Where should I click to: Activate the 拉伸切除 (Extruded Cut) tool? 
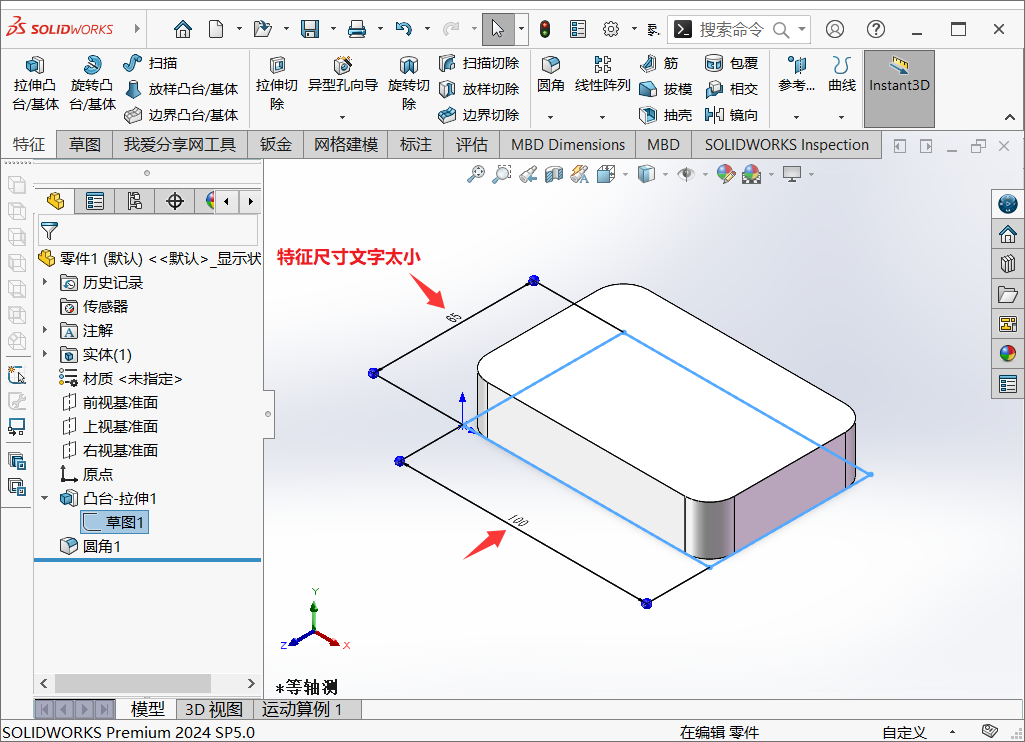tap(276, 85)
